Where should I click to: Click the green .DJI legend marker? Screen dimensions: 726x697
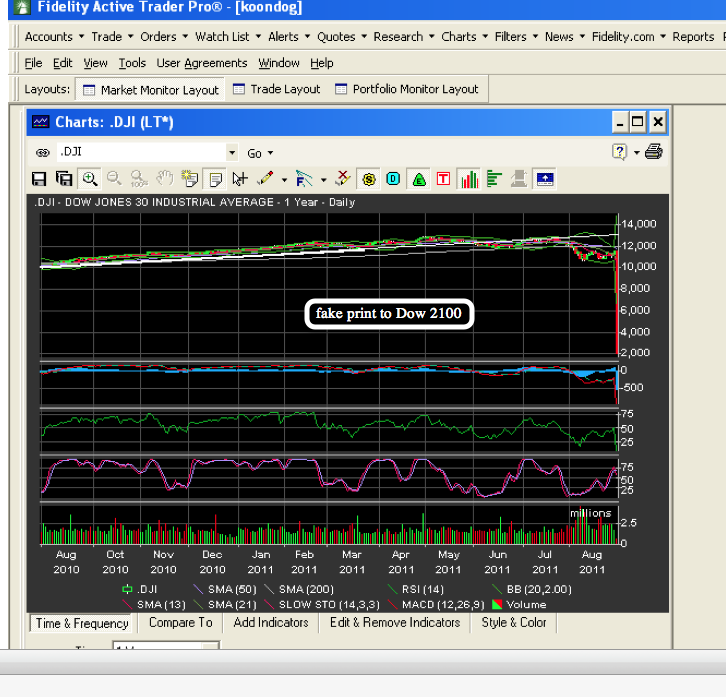127,589
